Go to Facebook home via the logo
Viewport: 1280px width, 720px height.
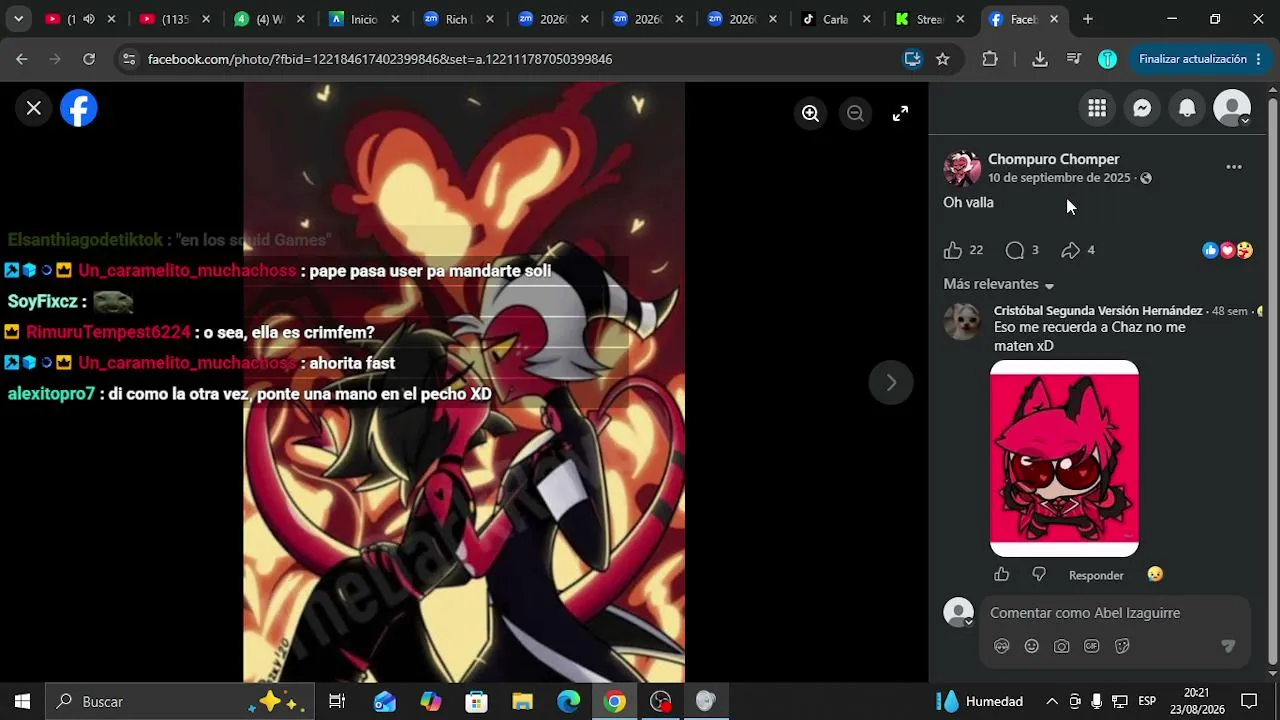click(79, 108)
